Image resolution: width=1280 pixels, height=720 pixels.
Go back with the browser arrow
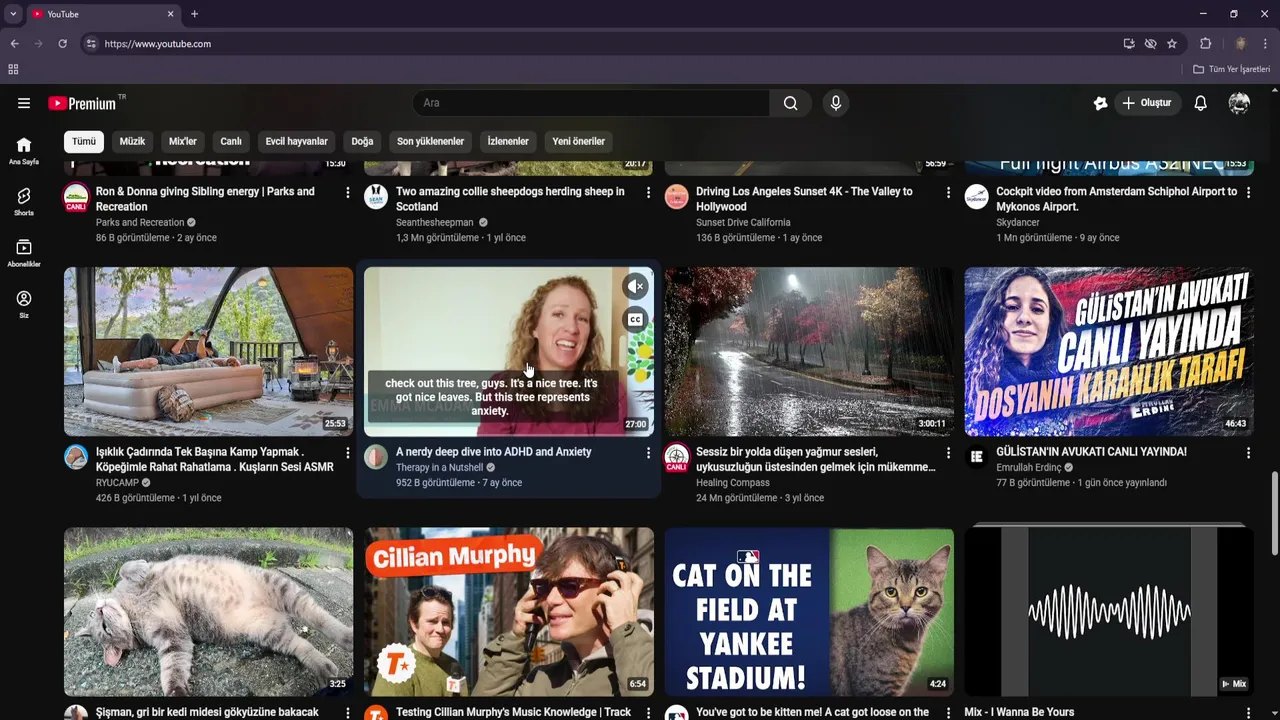(x=14, y=44)
